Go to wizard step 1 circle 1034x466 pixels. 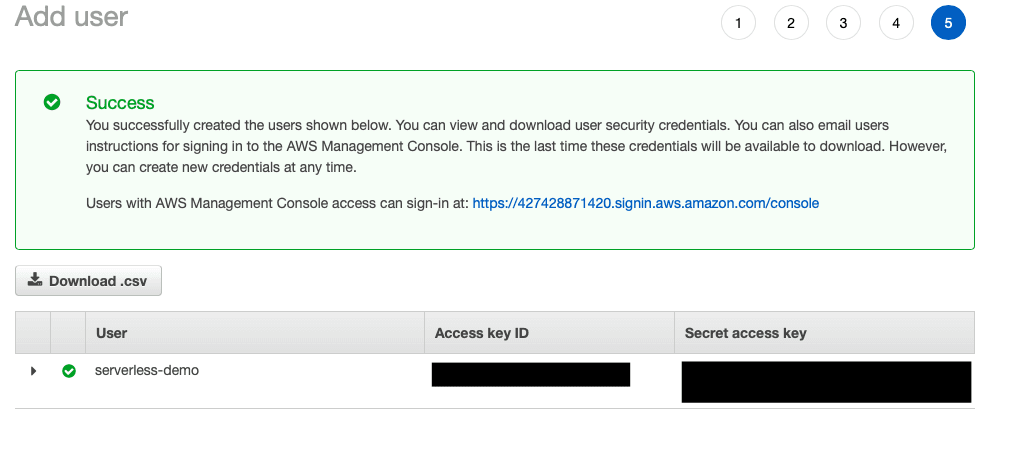pyautogui.click(x=738, y=23)
